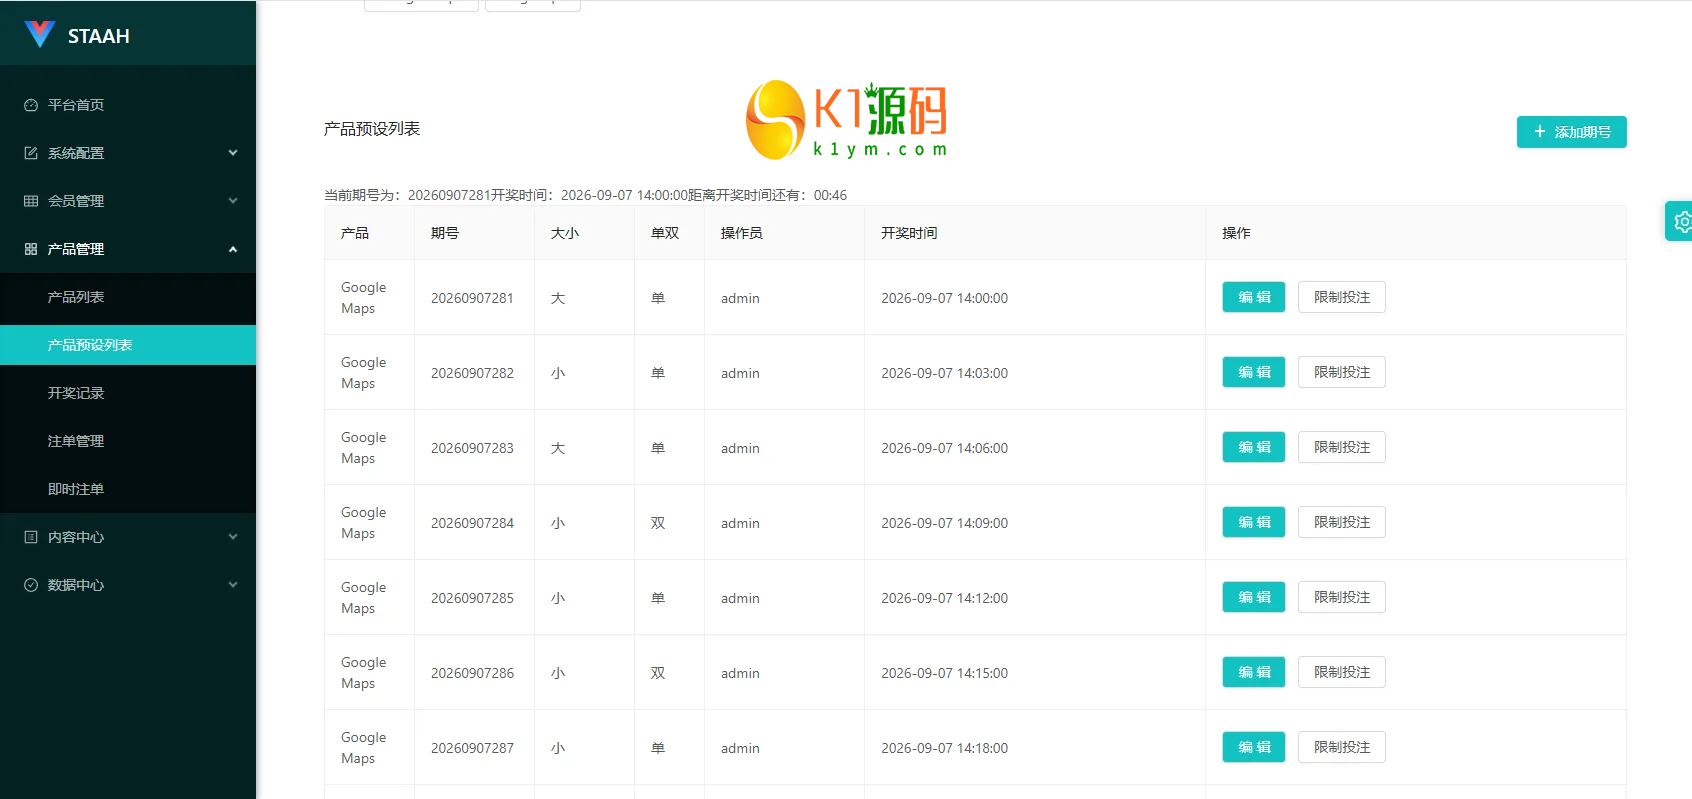Click the 大 value in row 20260907281
The height and width of the screenshot is (799, 1692).
[558, 298]
